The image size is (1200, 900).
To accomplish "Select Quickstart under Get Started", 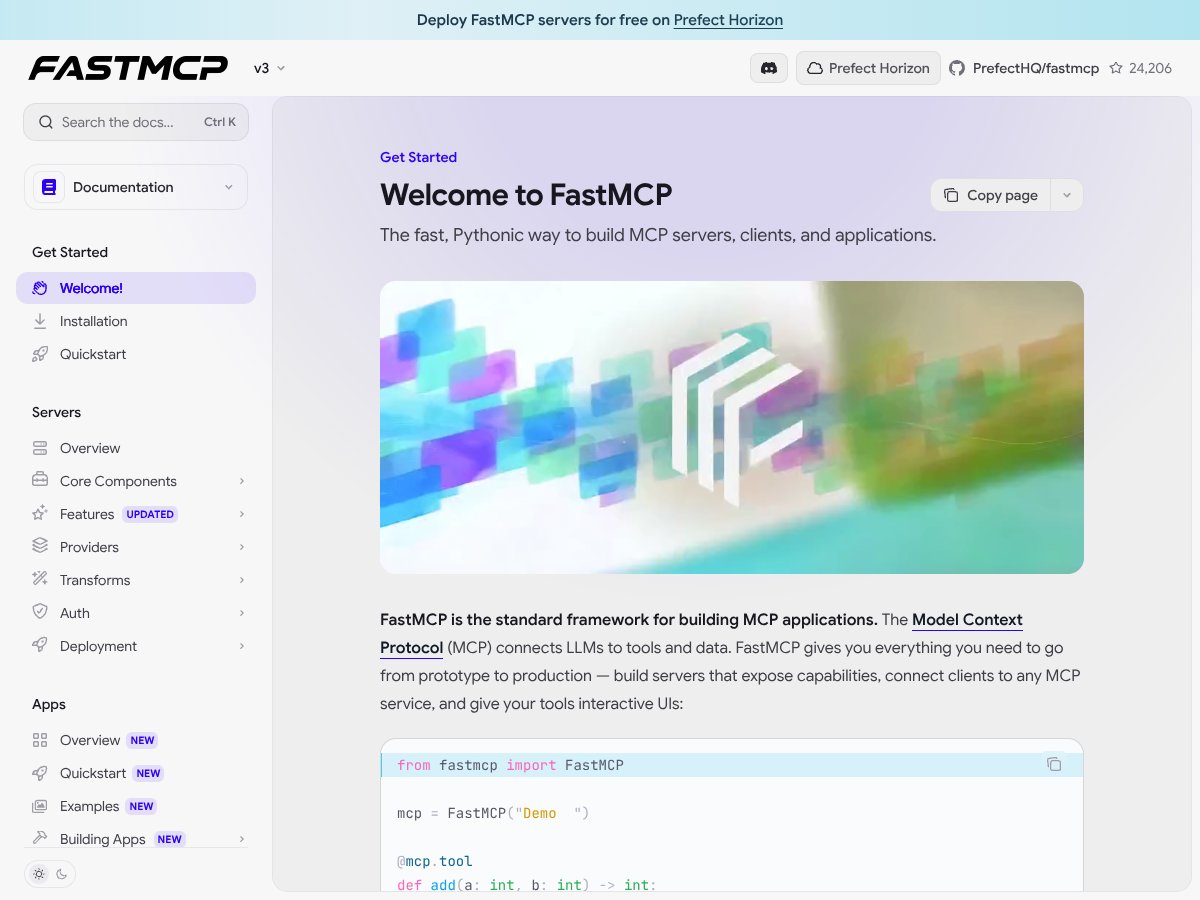I will pyautogui.click(x=93, y=354).
